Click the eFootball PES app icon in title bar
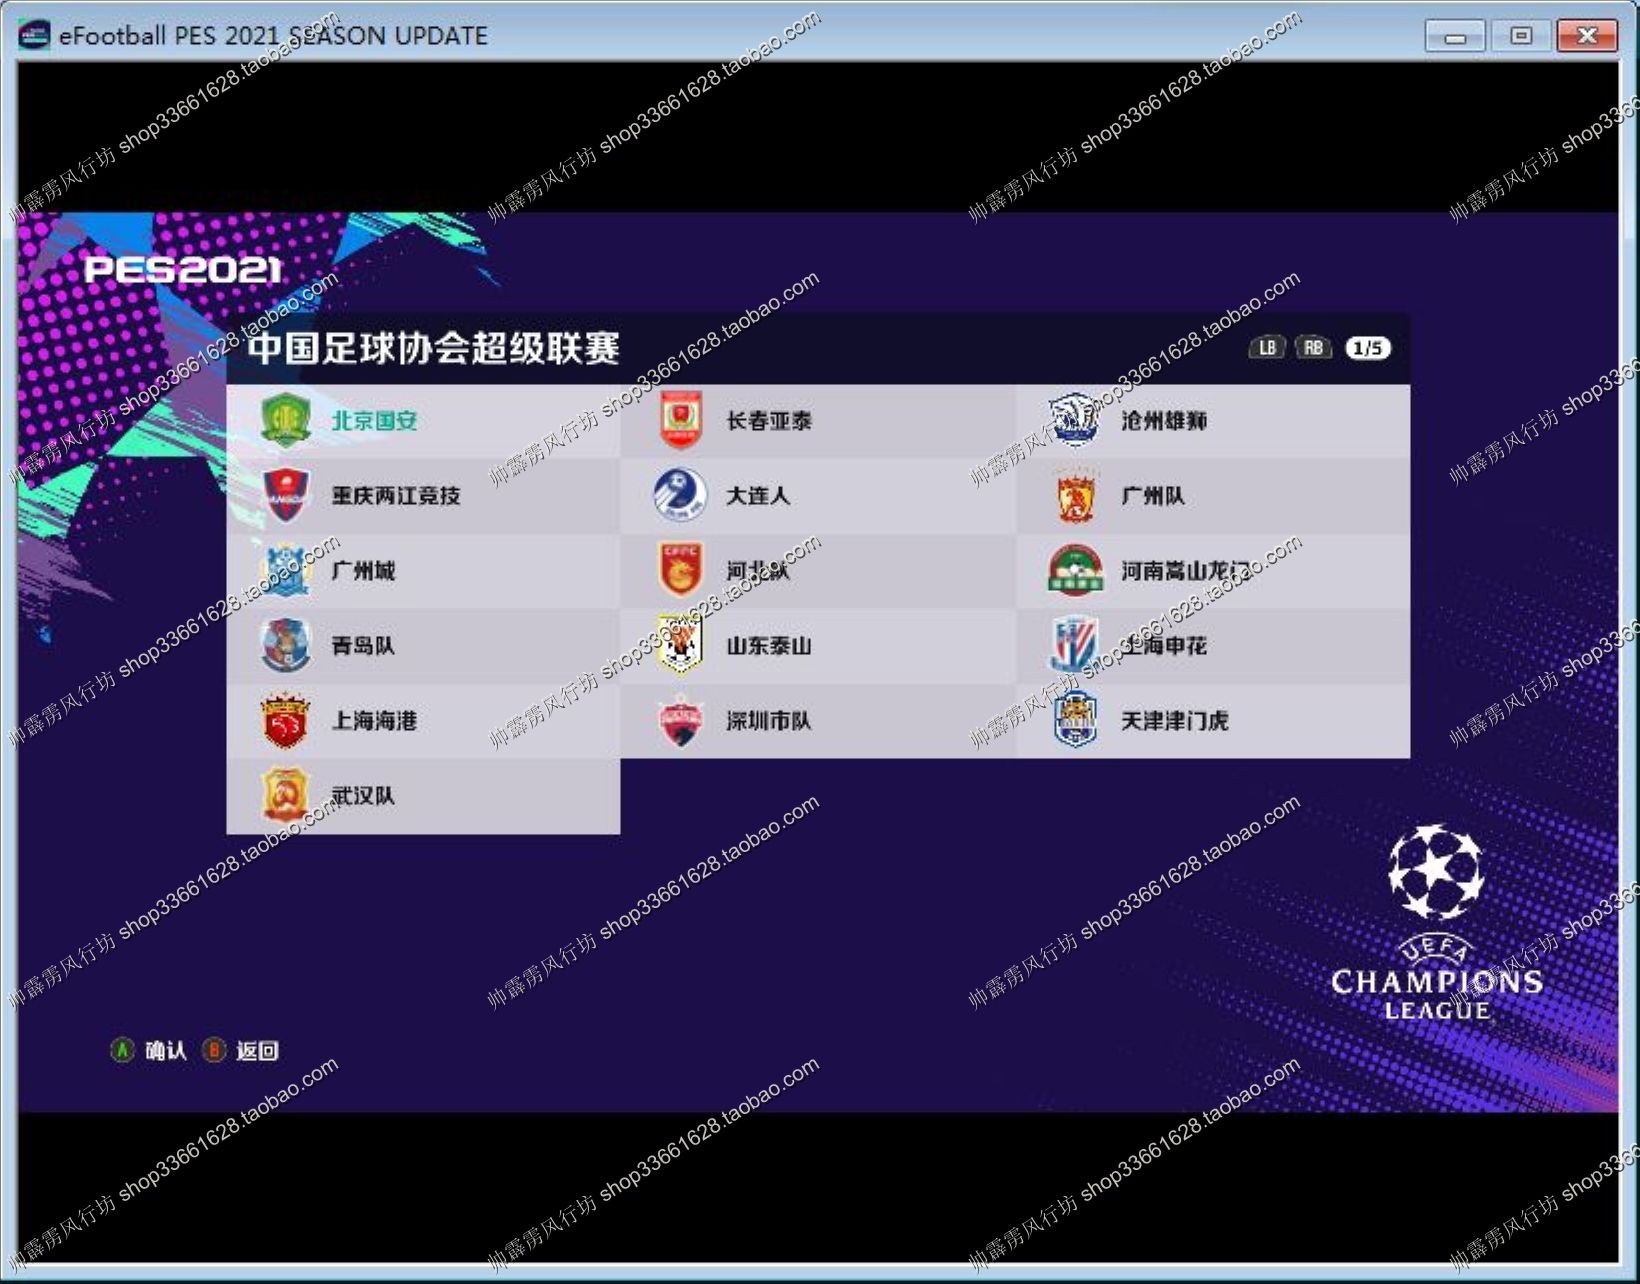Screen dimensions: 1640x1284 [x=34, y=35]
